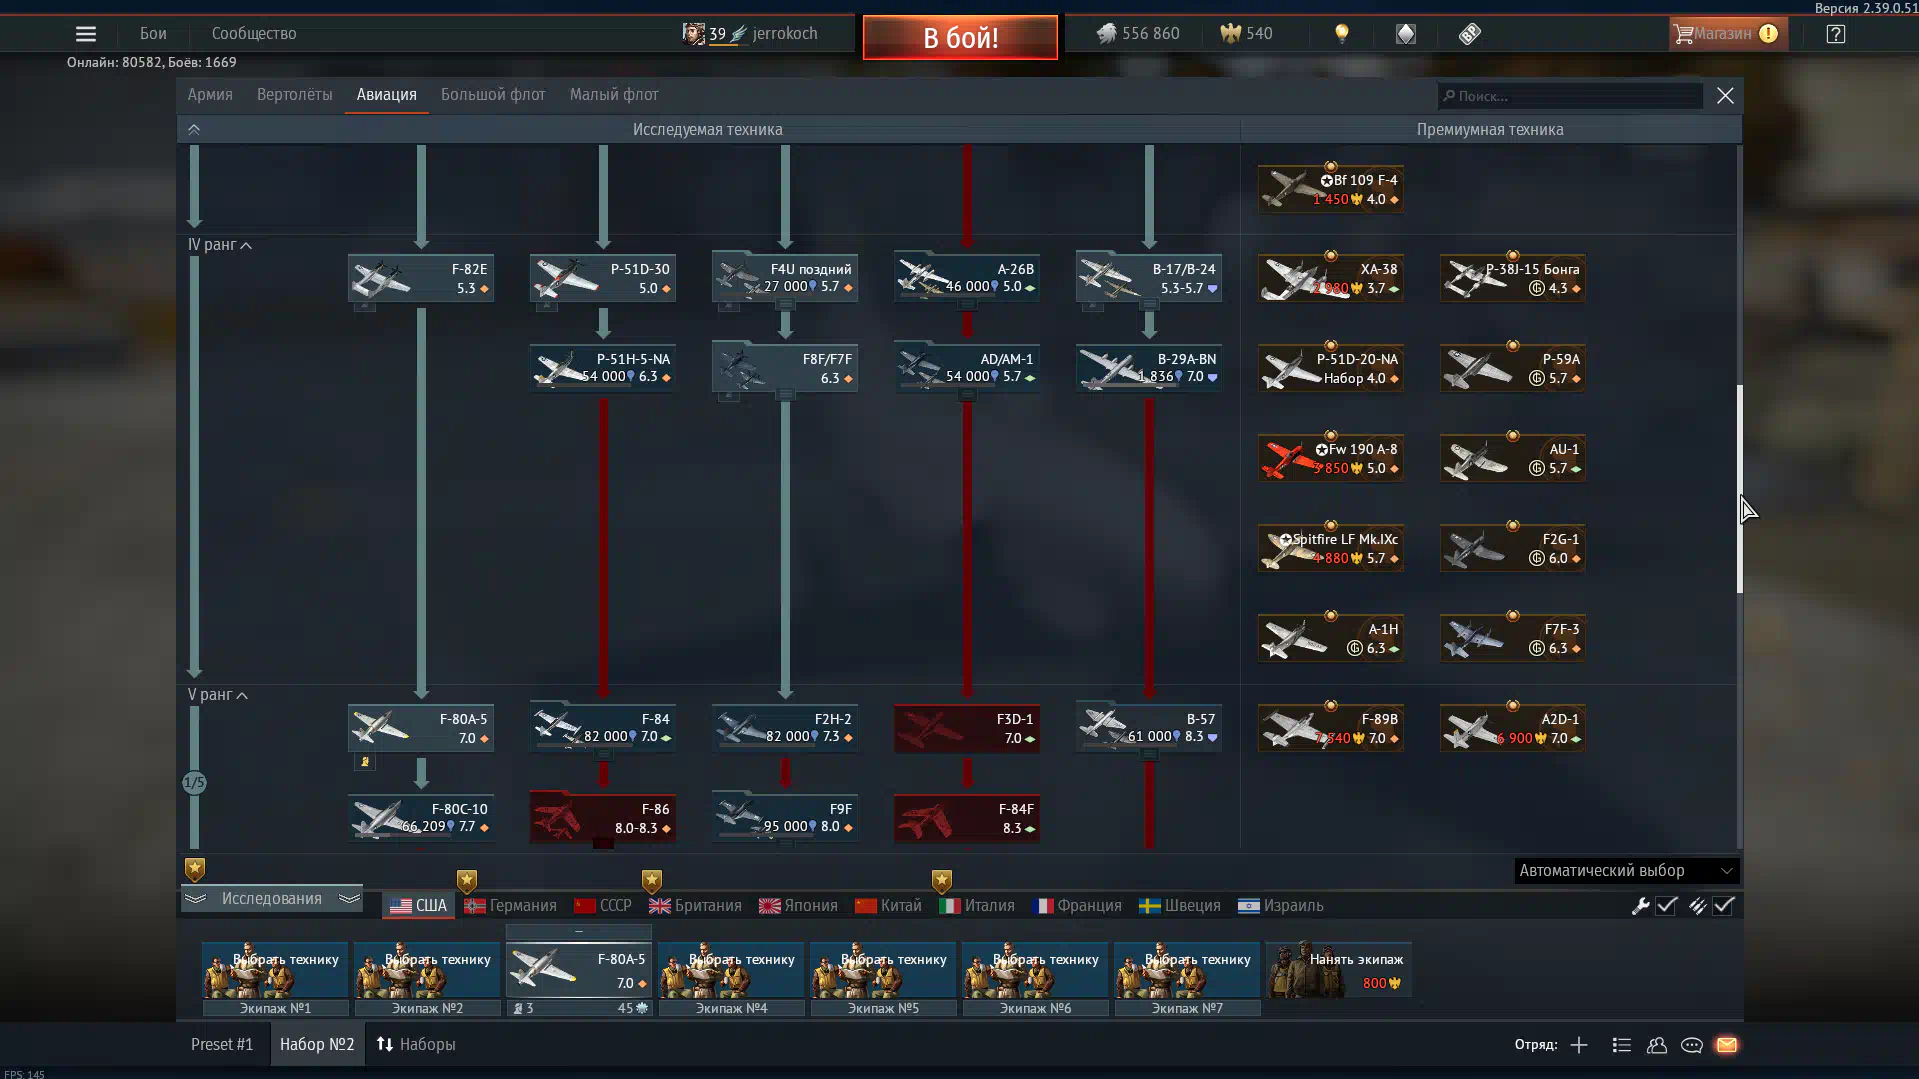Click the silver lions balance 556 860
The width and height of the screenshot is (1919, 1079).
[1138, 34]
